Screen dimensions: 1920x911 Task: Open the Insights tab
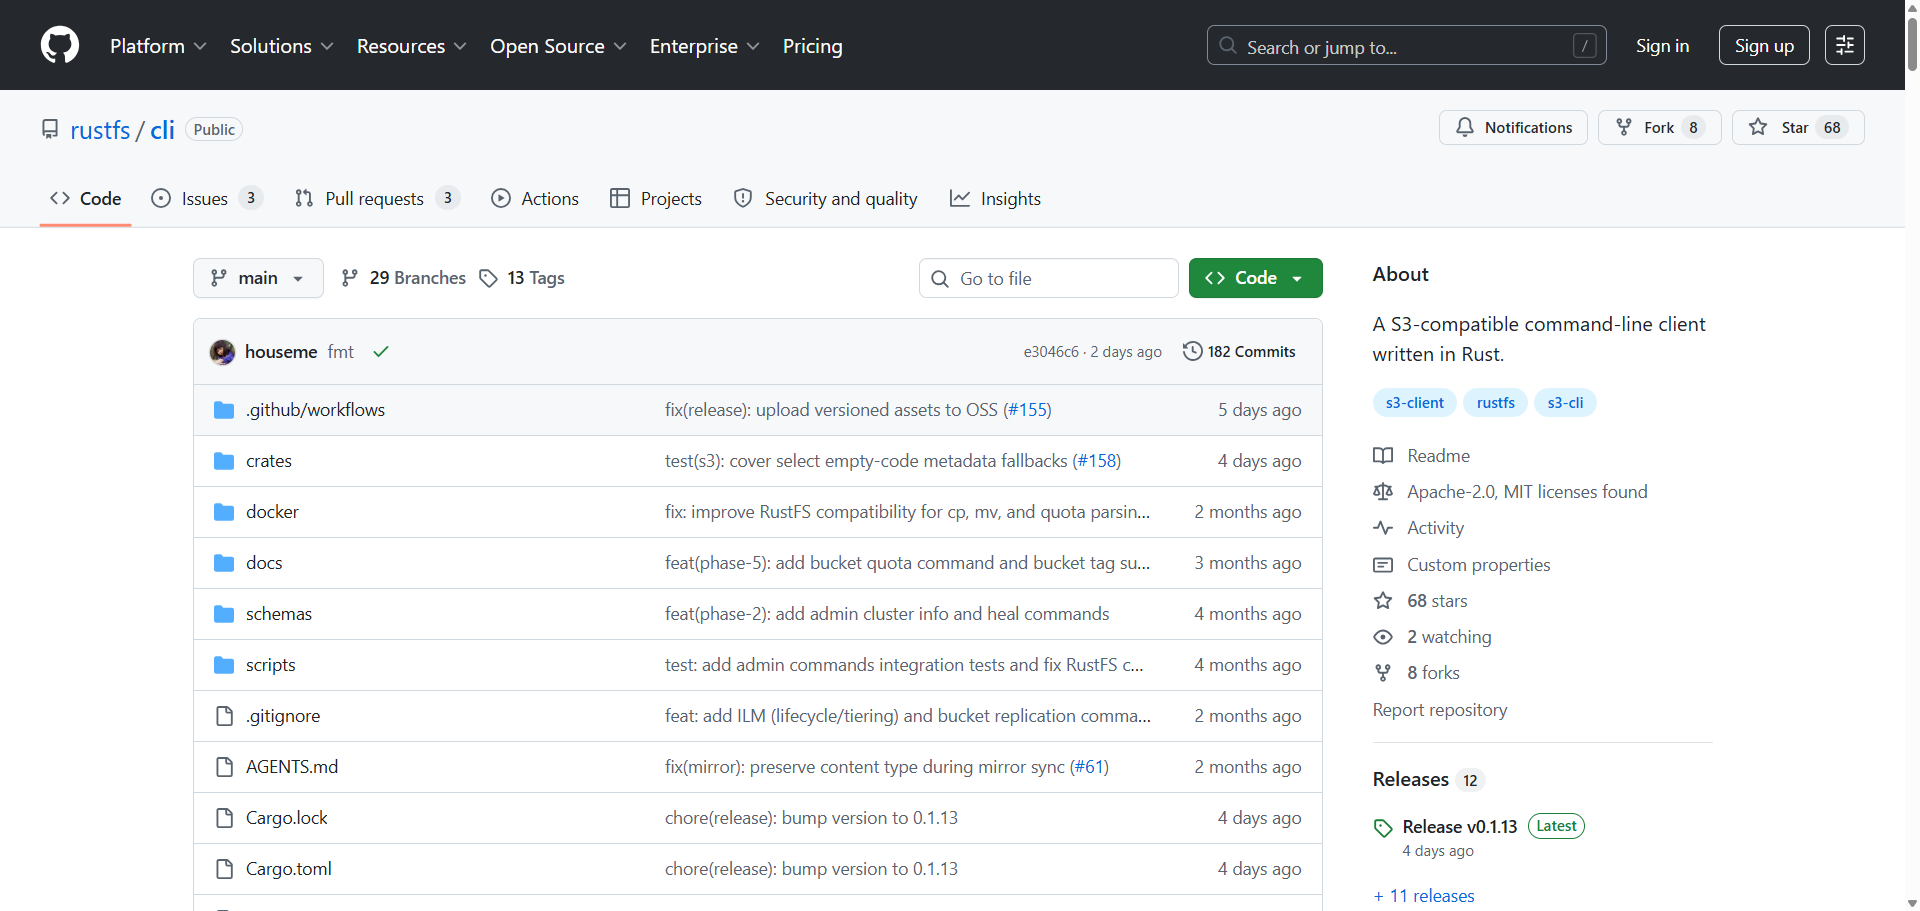(996, 199)
